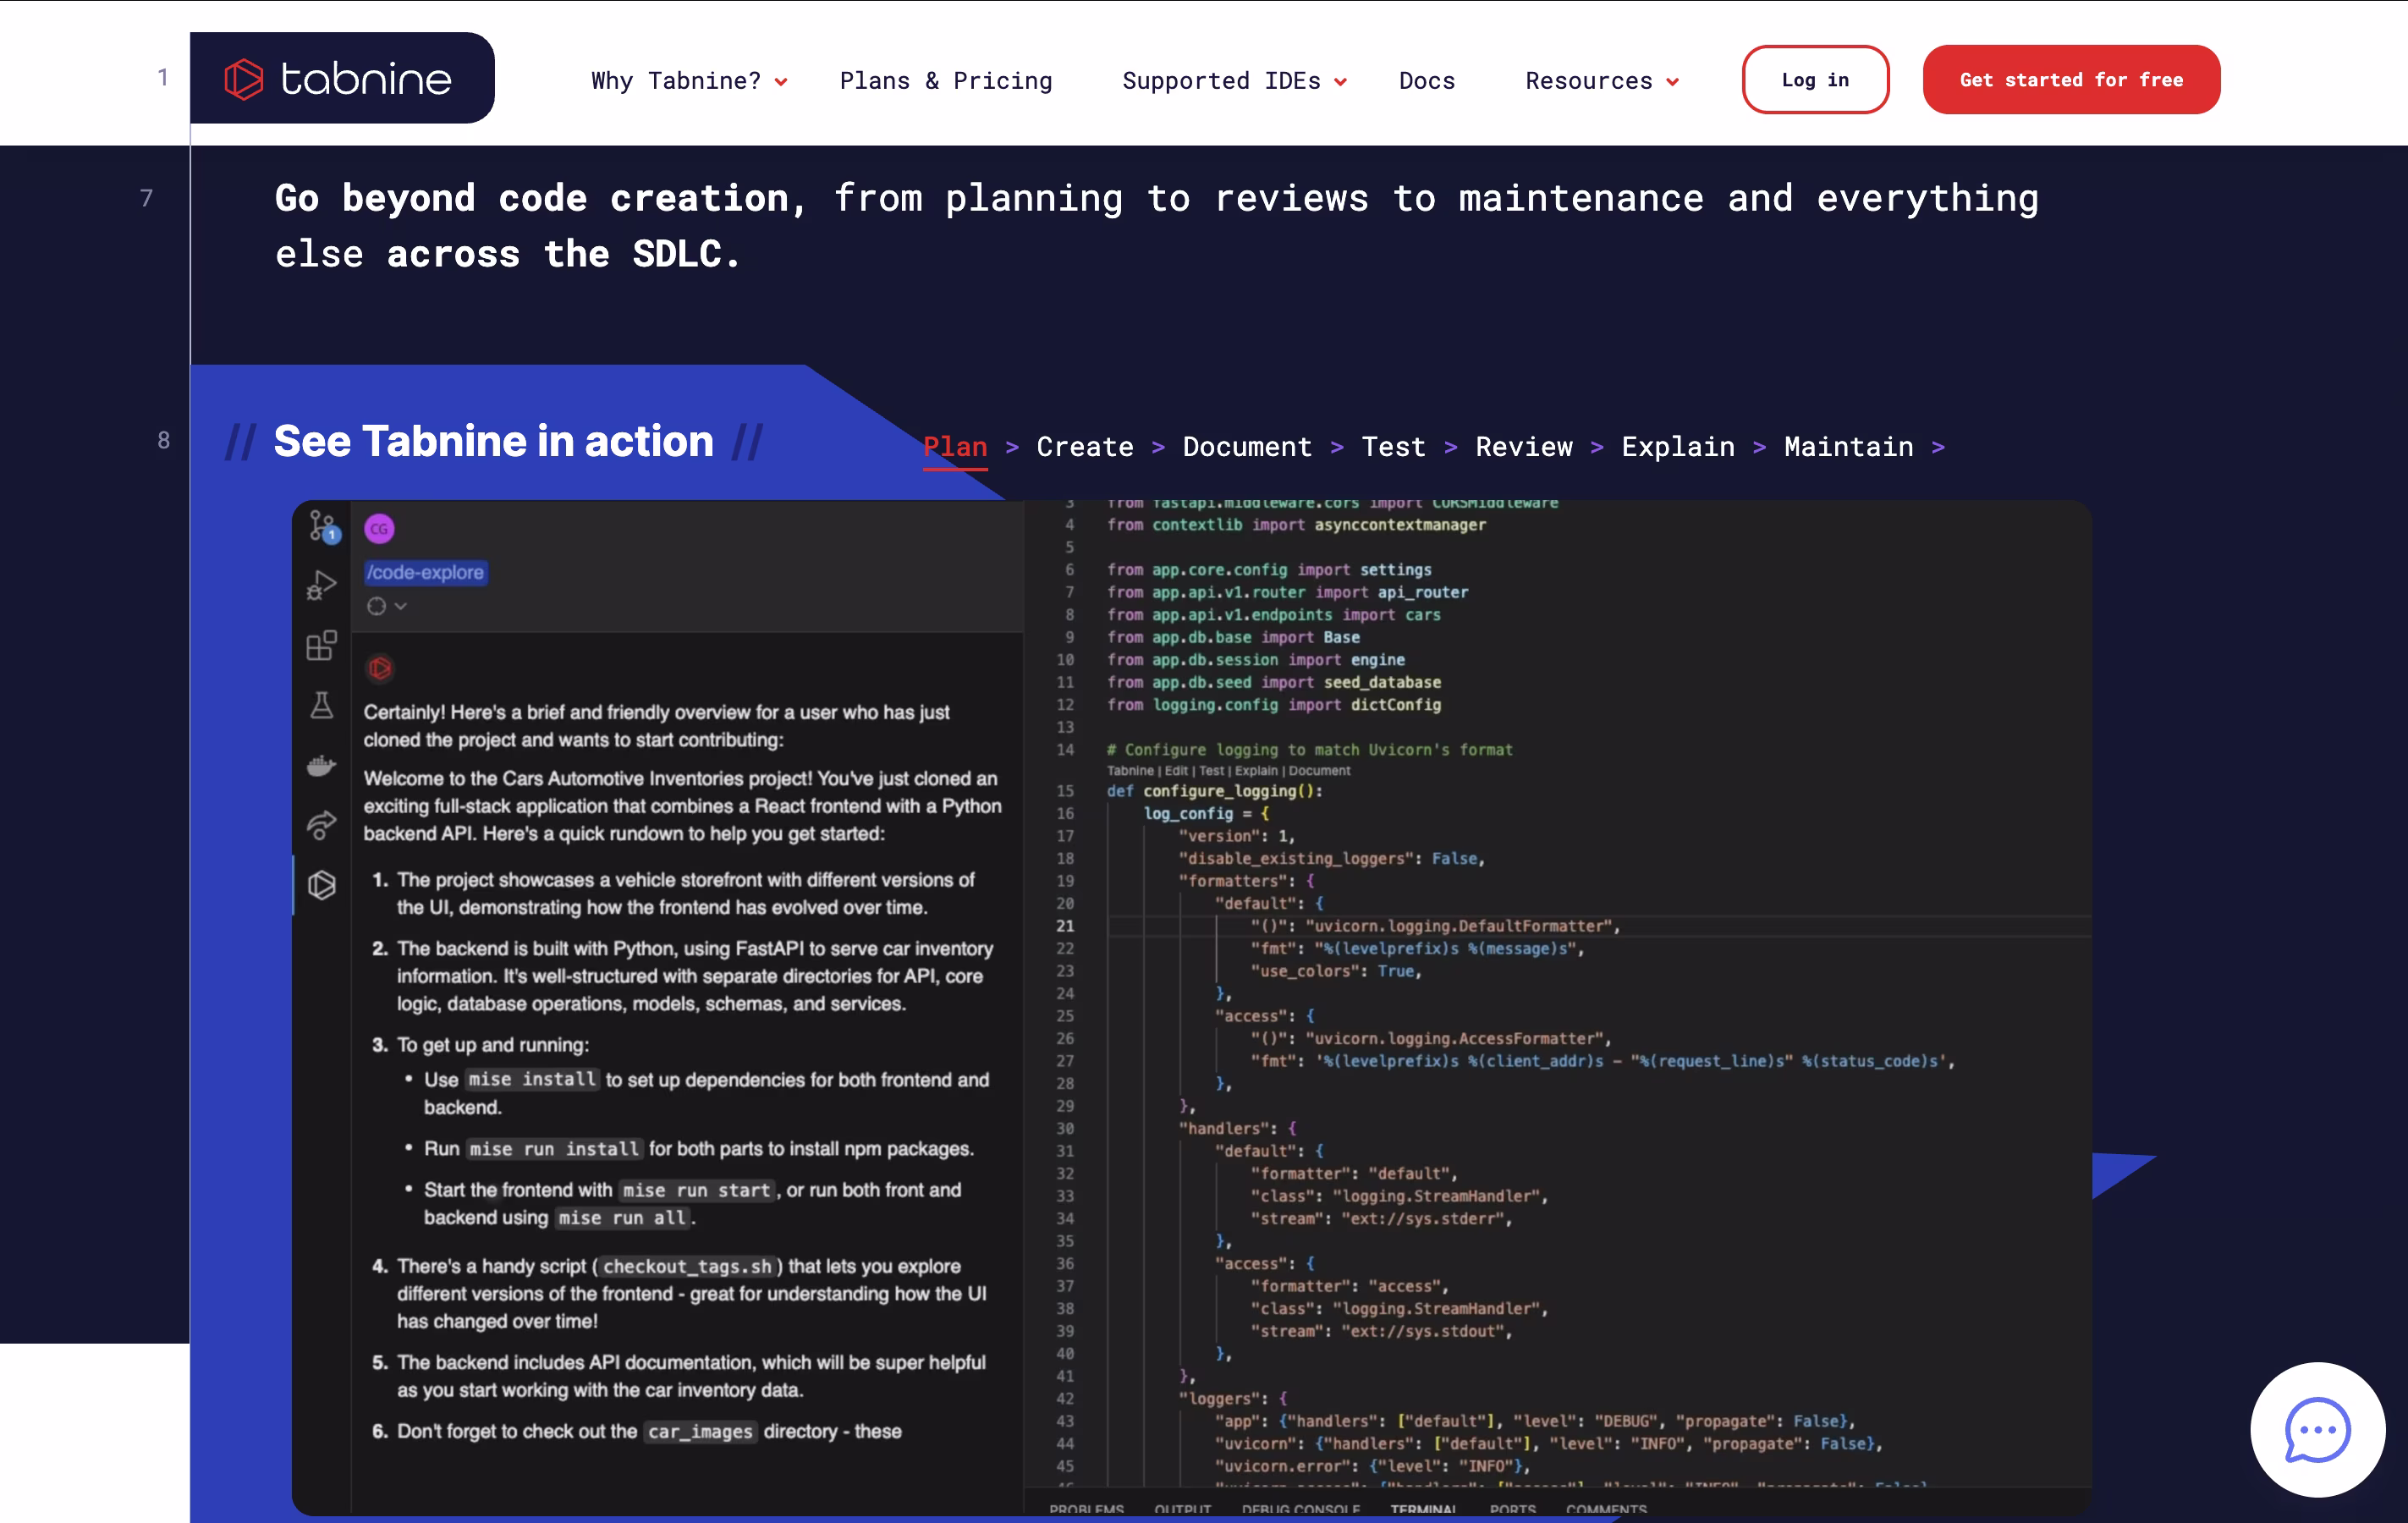The width and height of the screenshot is (2408, 1523).
Task: Open the Extensions sidebar icon
Action: point(321,645)
